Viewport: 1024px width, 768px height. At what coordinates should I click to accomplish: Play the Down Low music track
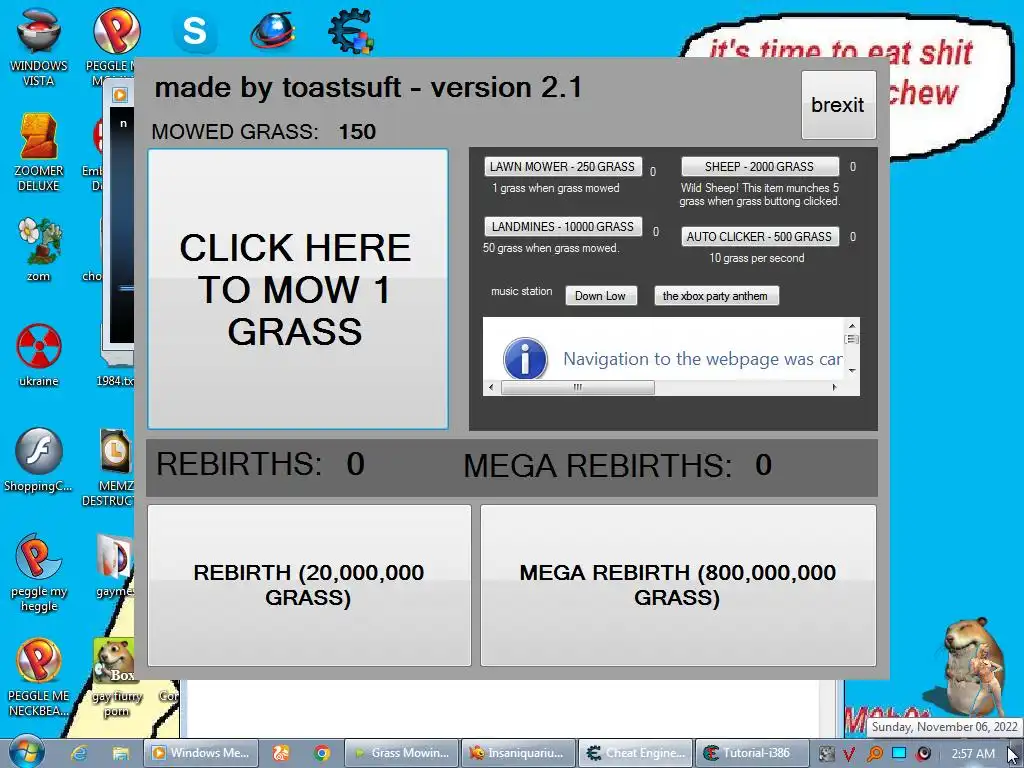click(x=601, y=296)
